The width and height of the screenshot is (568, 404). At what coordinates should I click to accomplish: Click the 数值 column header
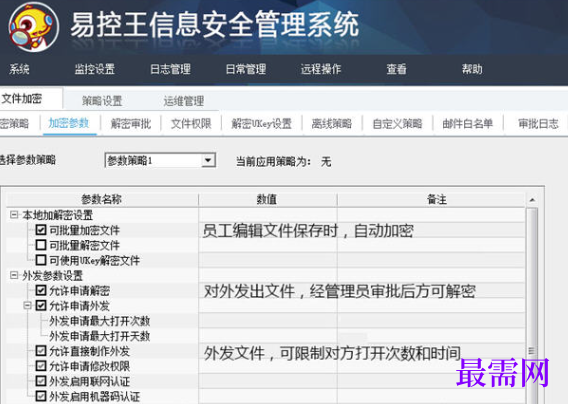267,199
